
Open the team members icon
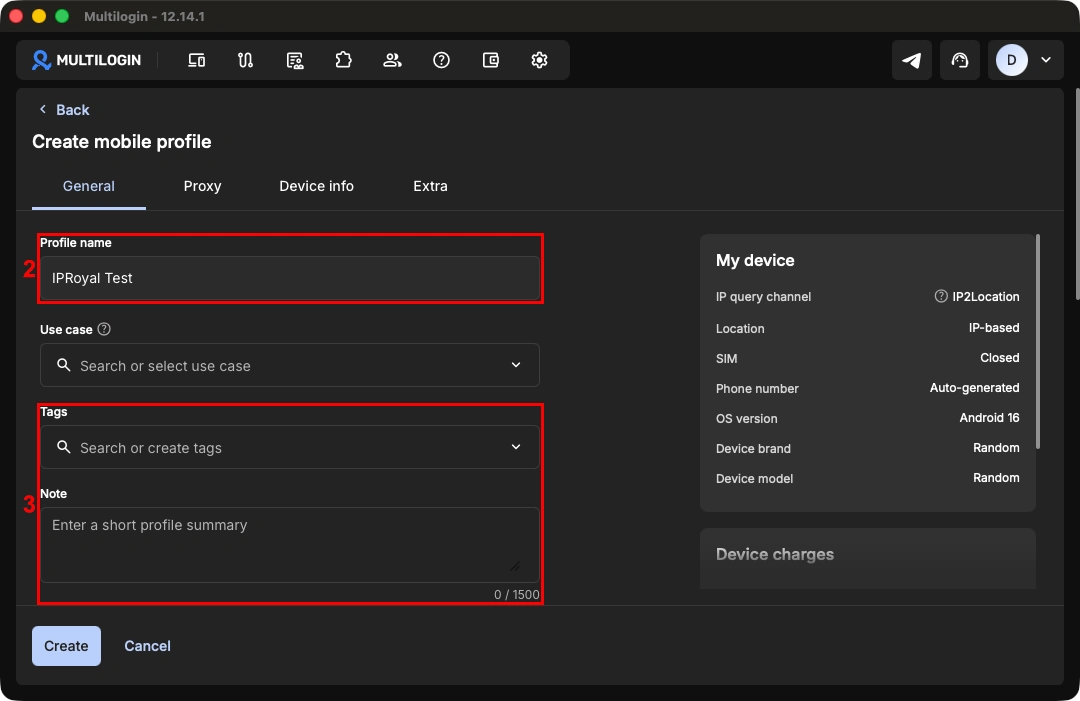[x=393, y=60]
